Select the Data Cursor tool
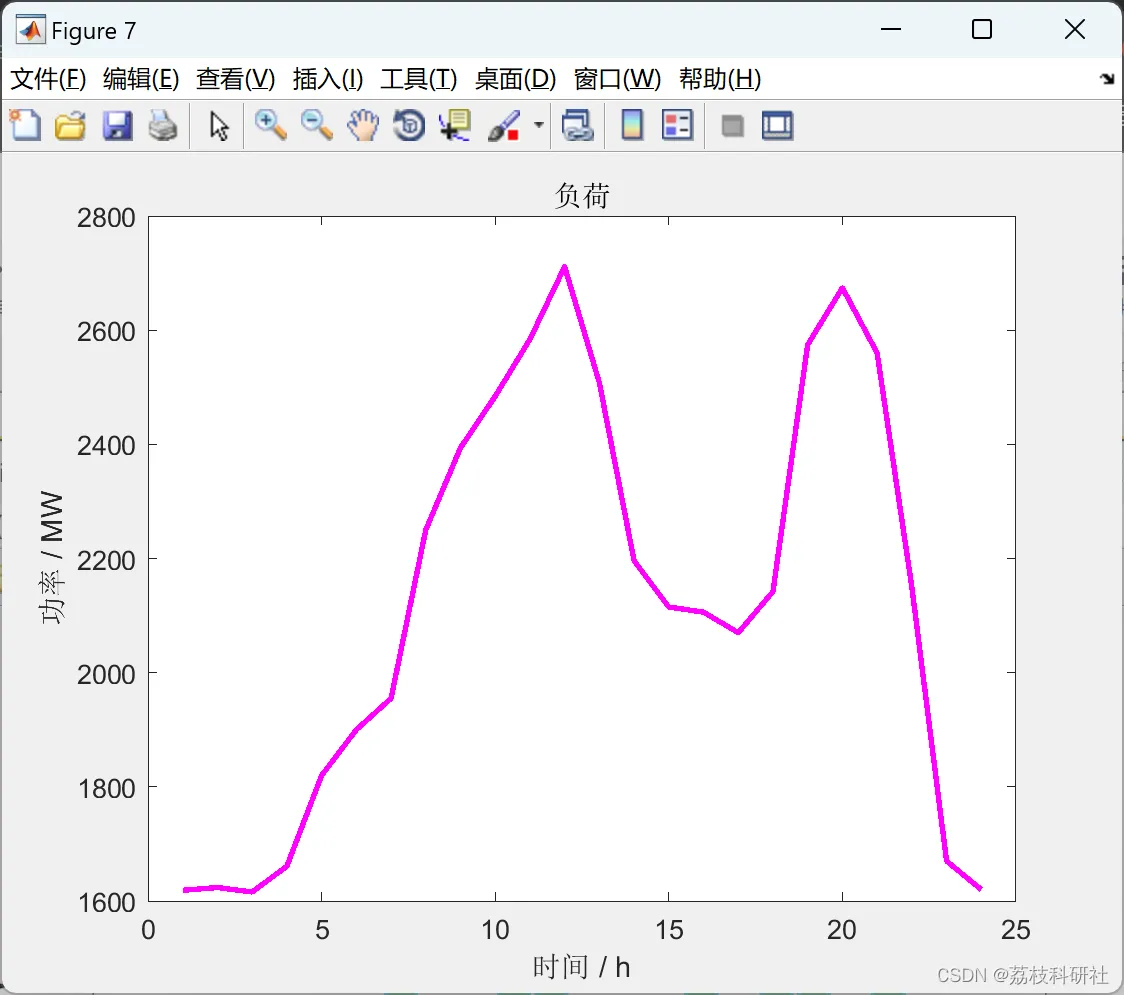Screen dimensions: 1124x995 point(454,125)
